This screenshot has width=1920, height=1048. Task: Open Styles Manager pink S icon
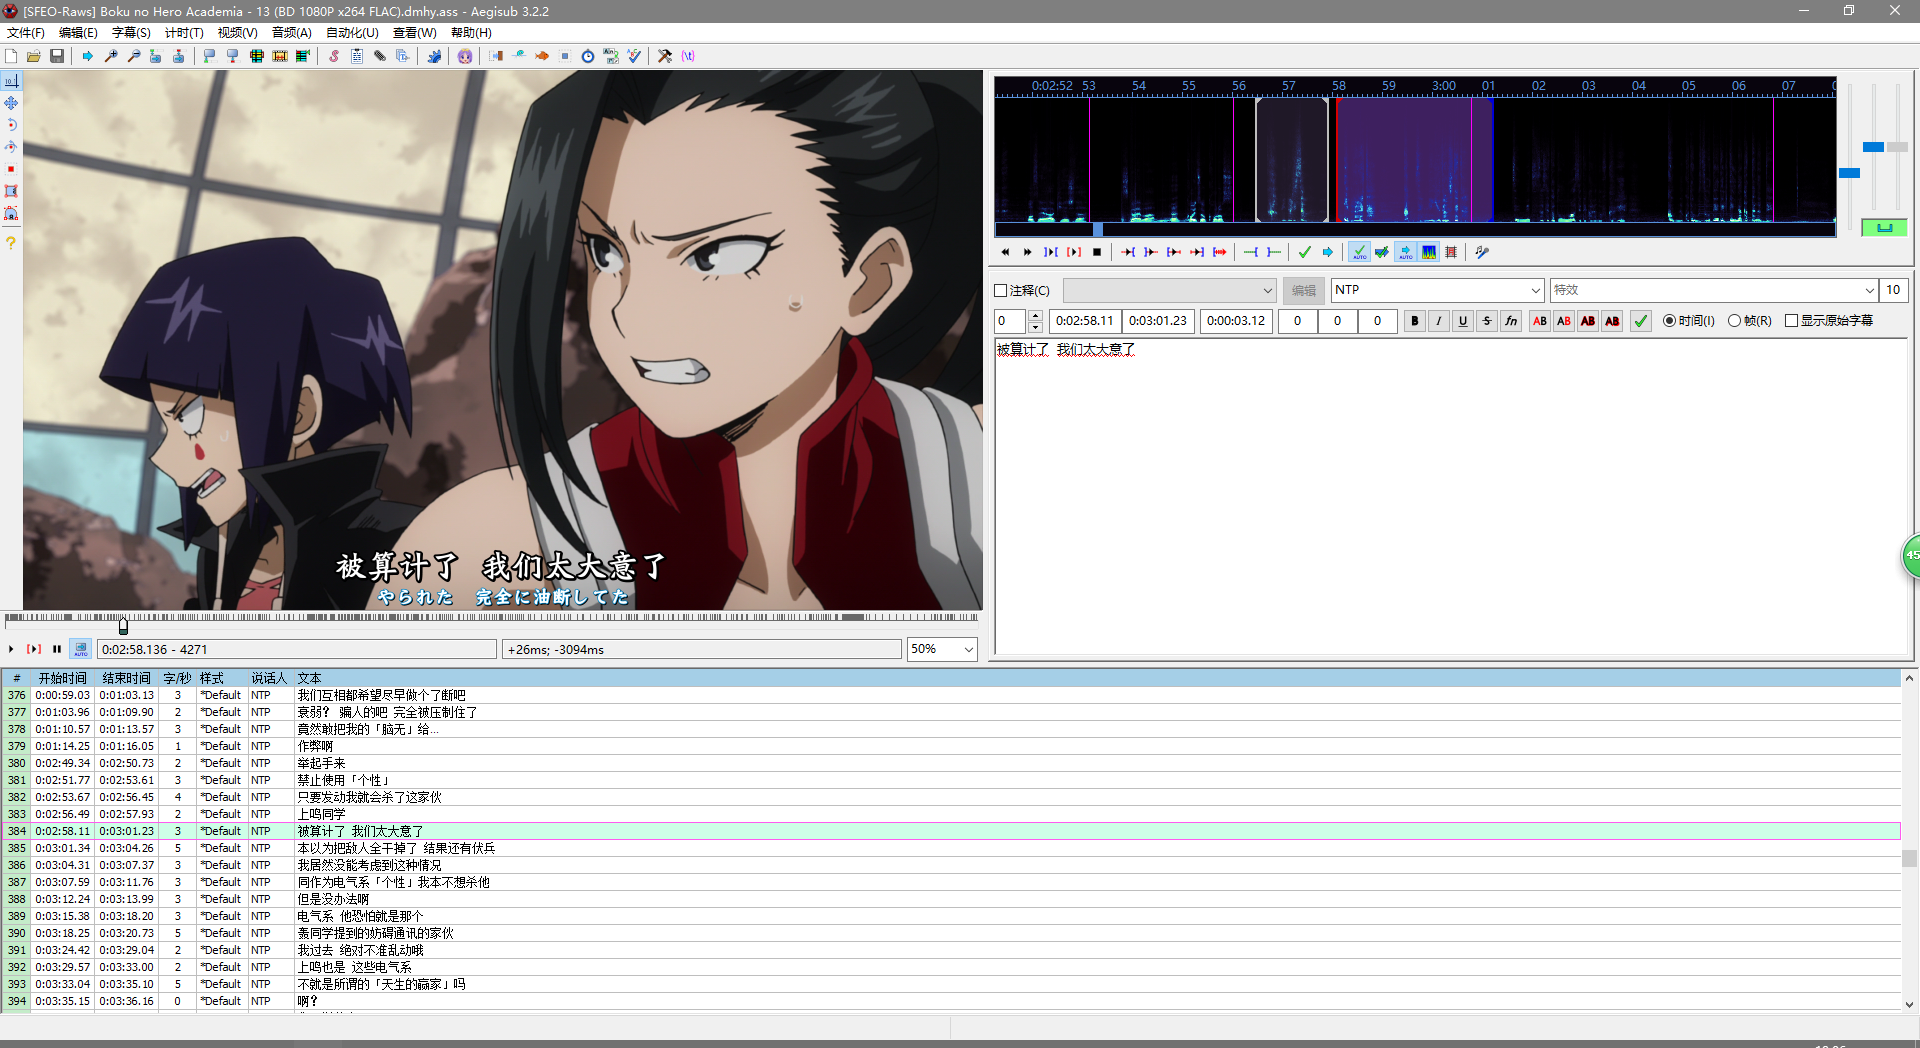pos(334,56)
